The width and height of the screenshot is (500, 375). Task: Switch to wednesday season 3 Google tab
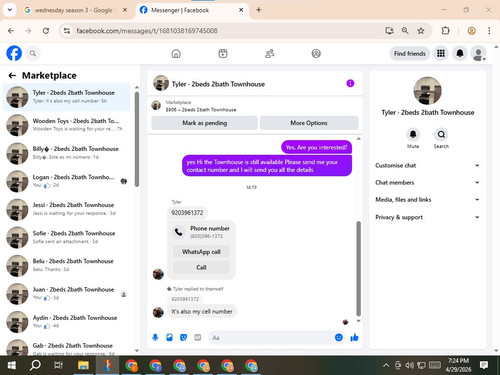coord(75,10)
